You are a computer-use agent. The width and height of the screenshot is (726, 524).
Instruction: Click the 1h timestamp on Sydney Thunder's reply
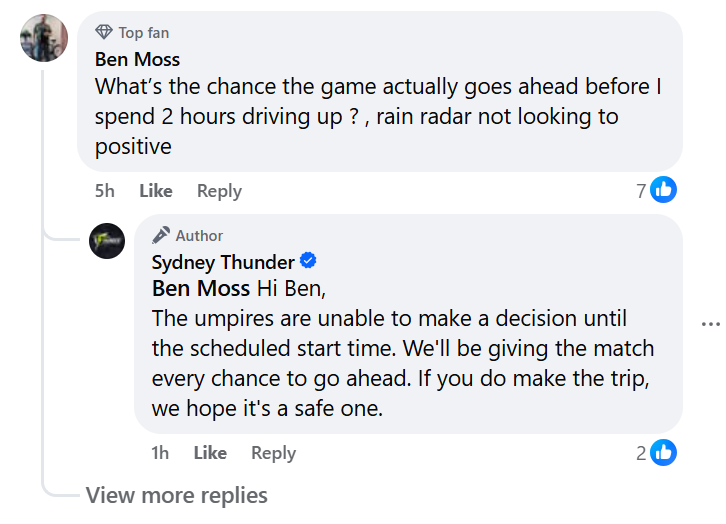pyautogui.click(x=160, y=453)
